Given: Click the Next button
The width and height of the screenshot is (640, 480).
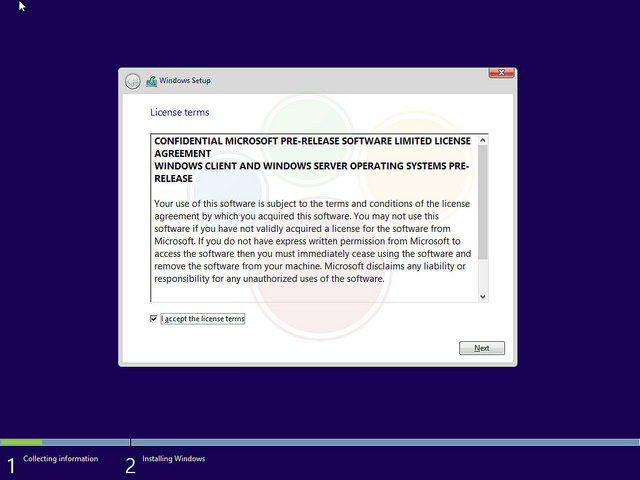Looking at the screenshot, I should tap(482, 348).
